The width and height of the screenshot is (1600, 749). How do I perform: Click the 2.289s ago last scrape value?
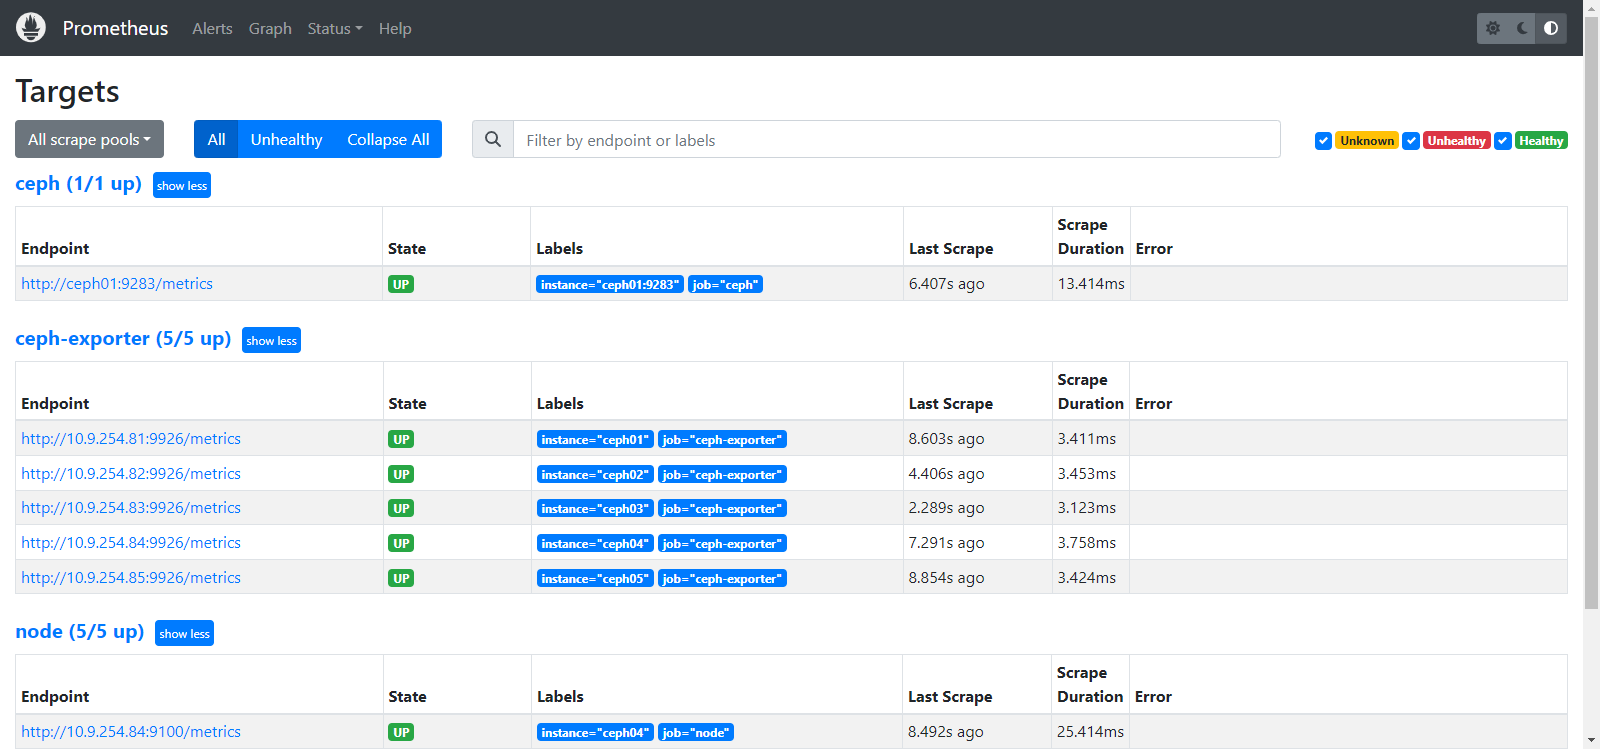pos(946,507)
